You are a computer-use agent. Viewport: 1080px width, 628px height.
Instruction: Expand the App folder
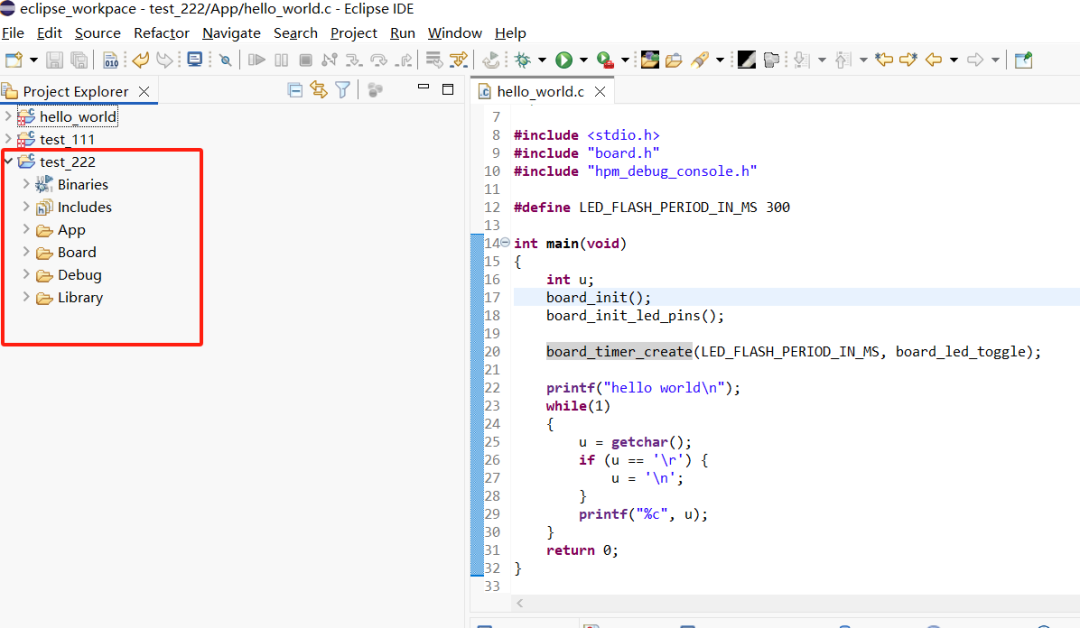tap(26, 229)
